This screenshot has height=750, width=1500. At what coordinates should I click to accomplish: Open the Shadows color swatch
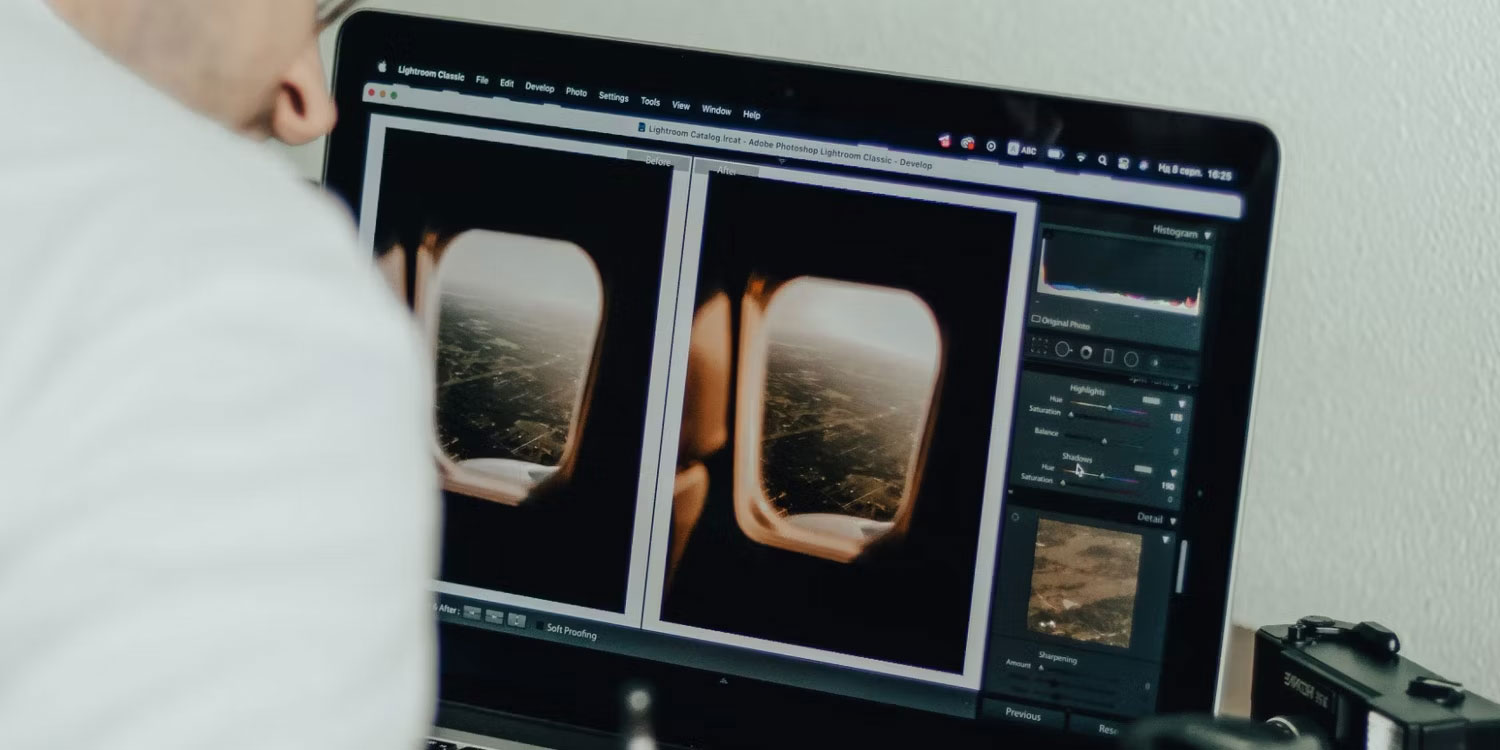coord(1143,469)
